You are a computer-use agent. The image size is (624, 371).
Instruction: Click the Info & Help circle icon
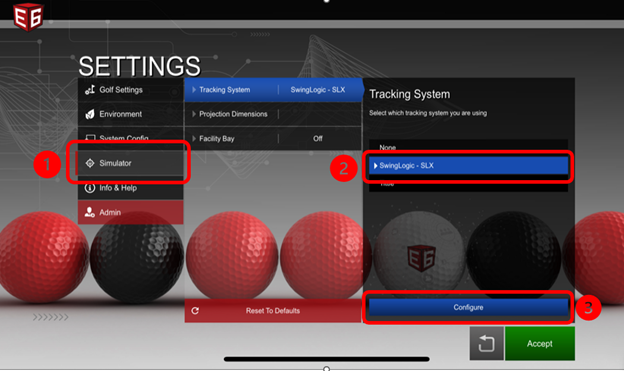pyautogui.click(x=90, y=187)
